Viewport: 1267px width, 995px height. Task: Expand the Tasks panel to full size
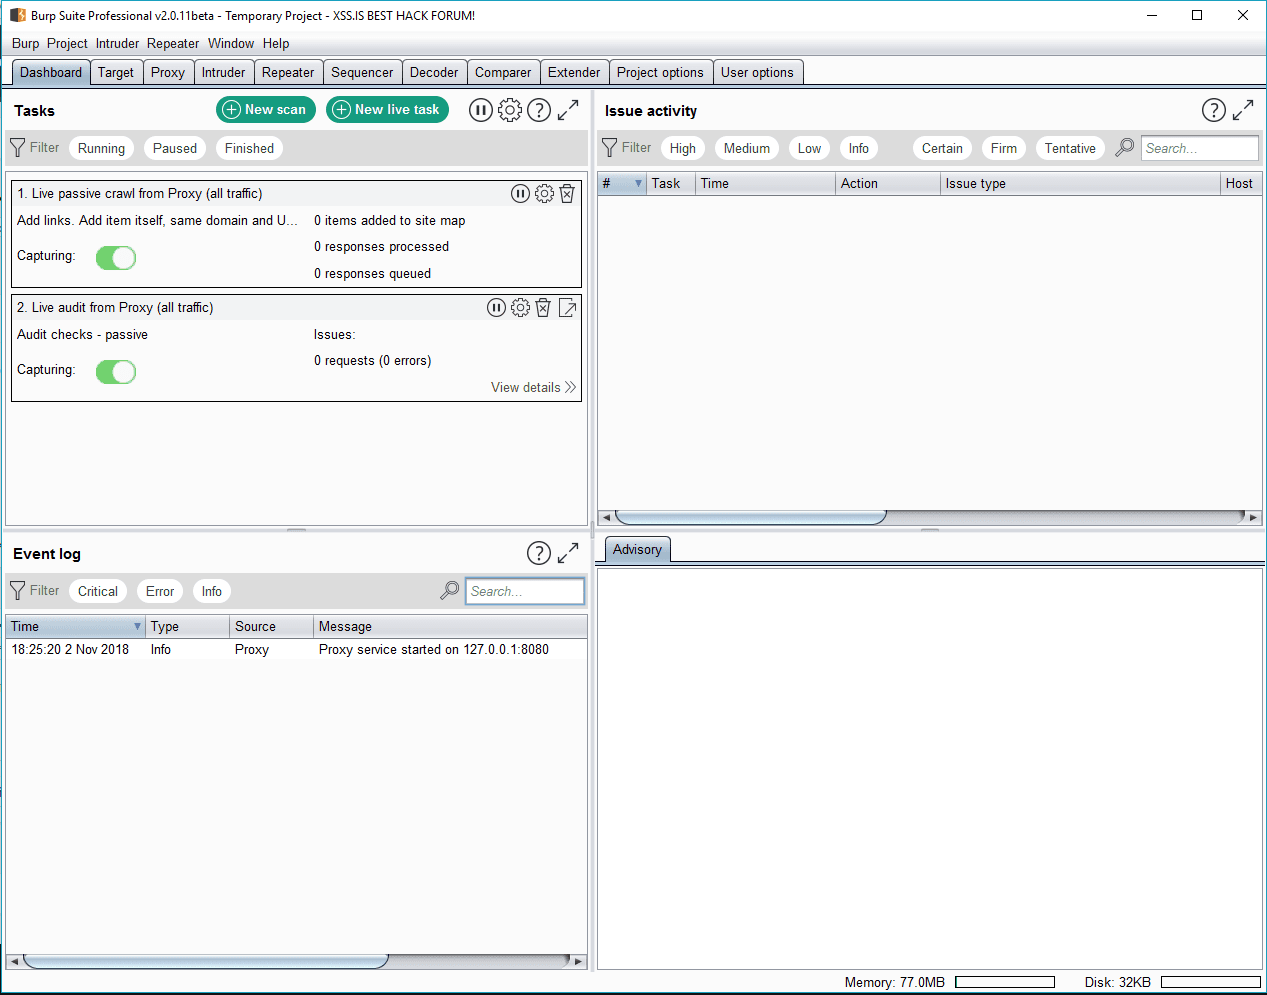tap(568, 110)
